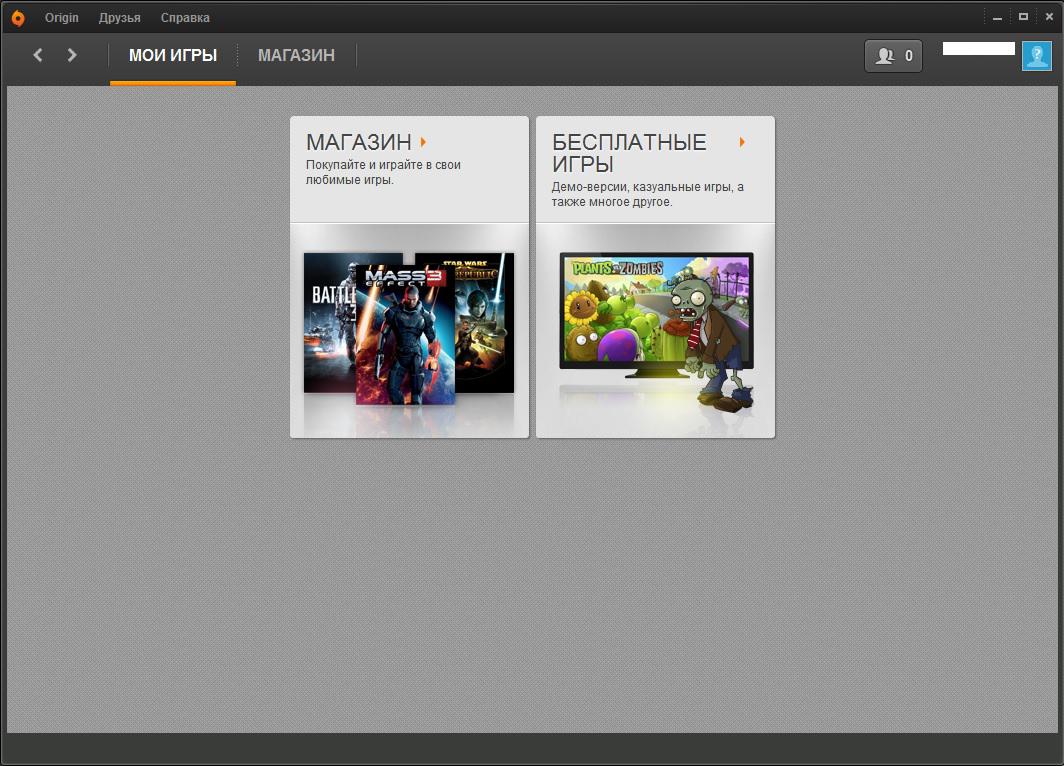Open the Друзья menu
1064x766 pixels.
119,18
